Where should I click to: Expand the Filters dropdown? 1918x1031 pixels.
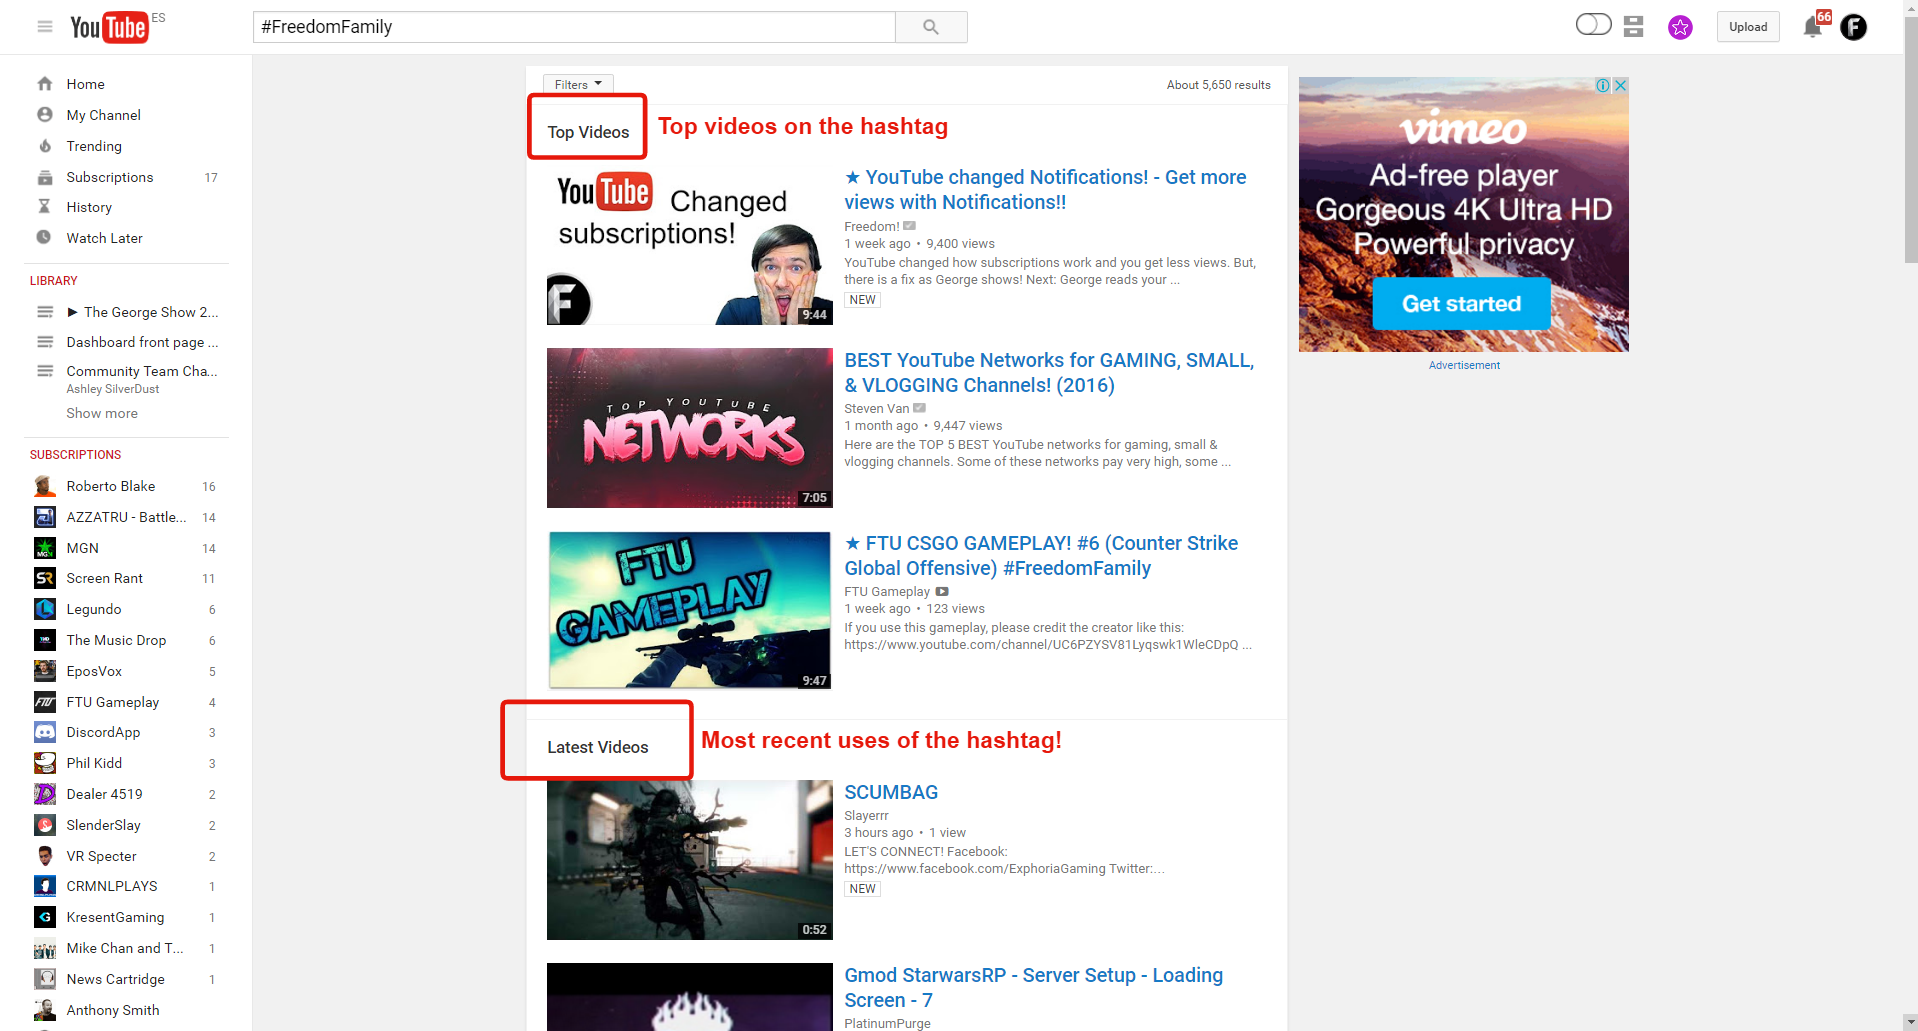(x=578, y=85)
